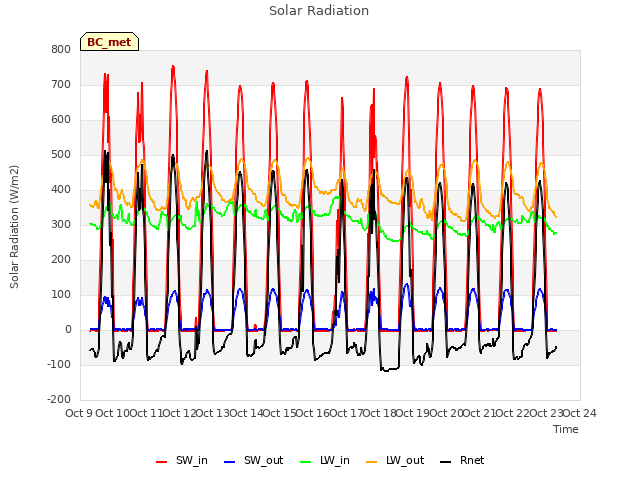Click the -200 y-axis tick label
The height and width of the screenshot is (480, 640).
[x=59, y=400]
